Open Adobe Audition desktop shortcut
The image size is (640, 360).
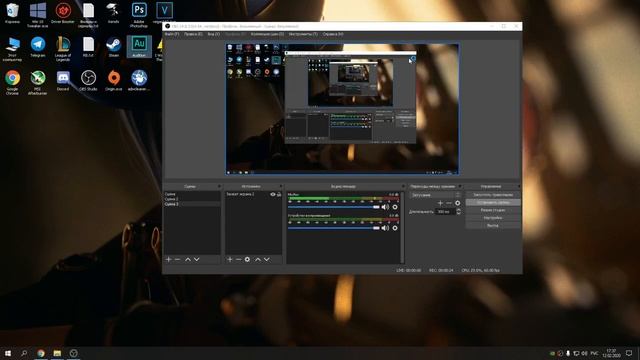[x=139, y=46]
